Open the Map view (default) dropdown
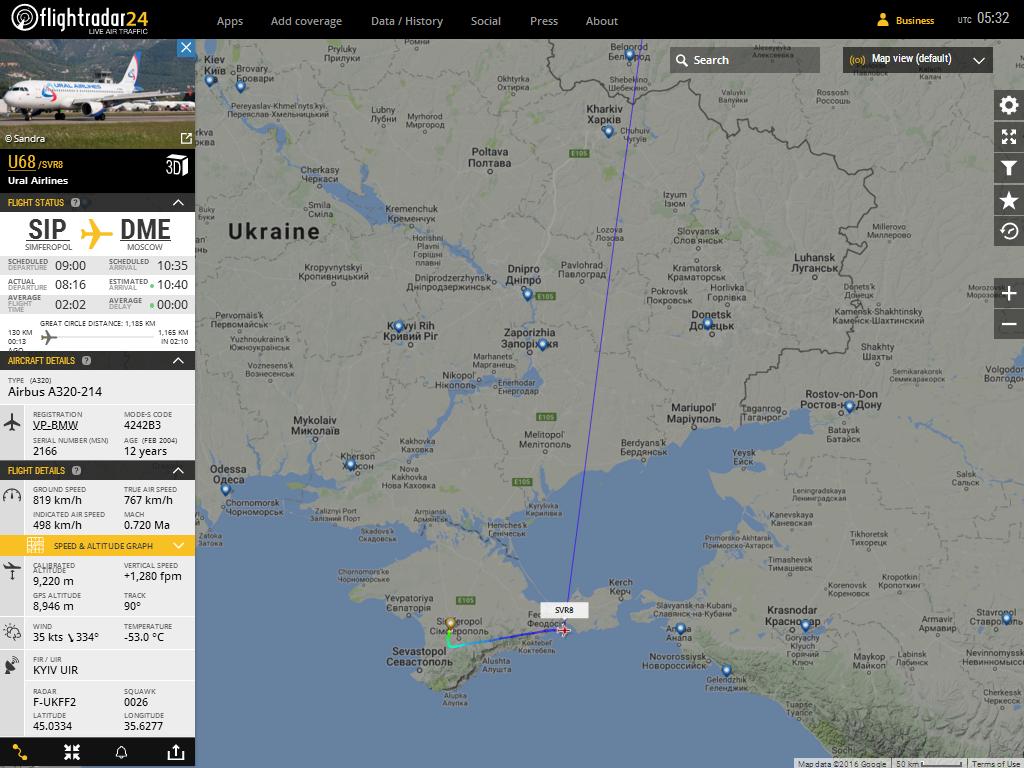 918,60
